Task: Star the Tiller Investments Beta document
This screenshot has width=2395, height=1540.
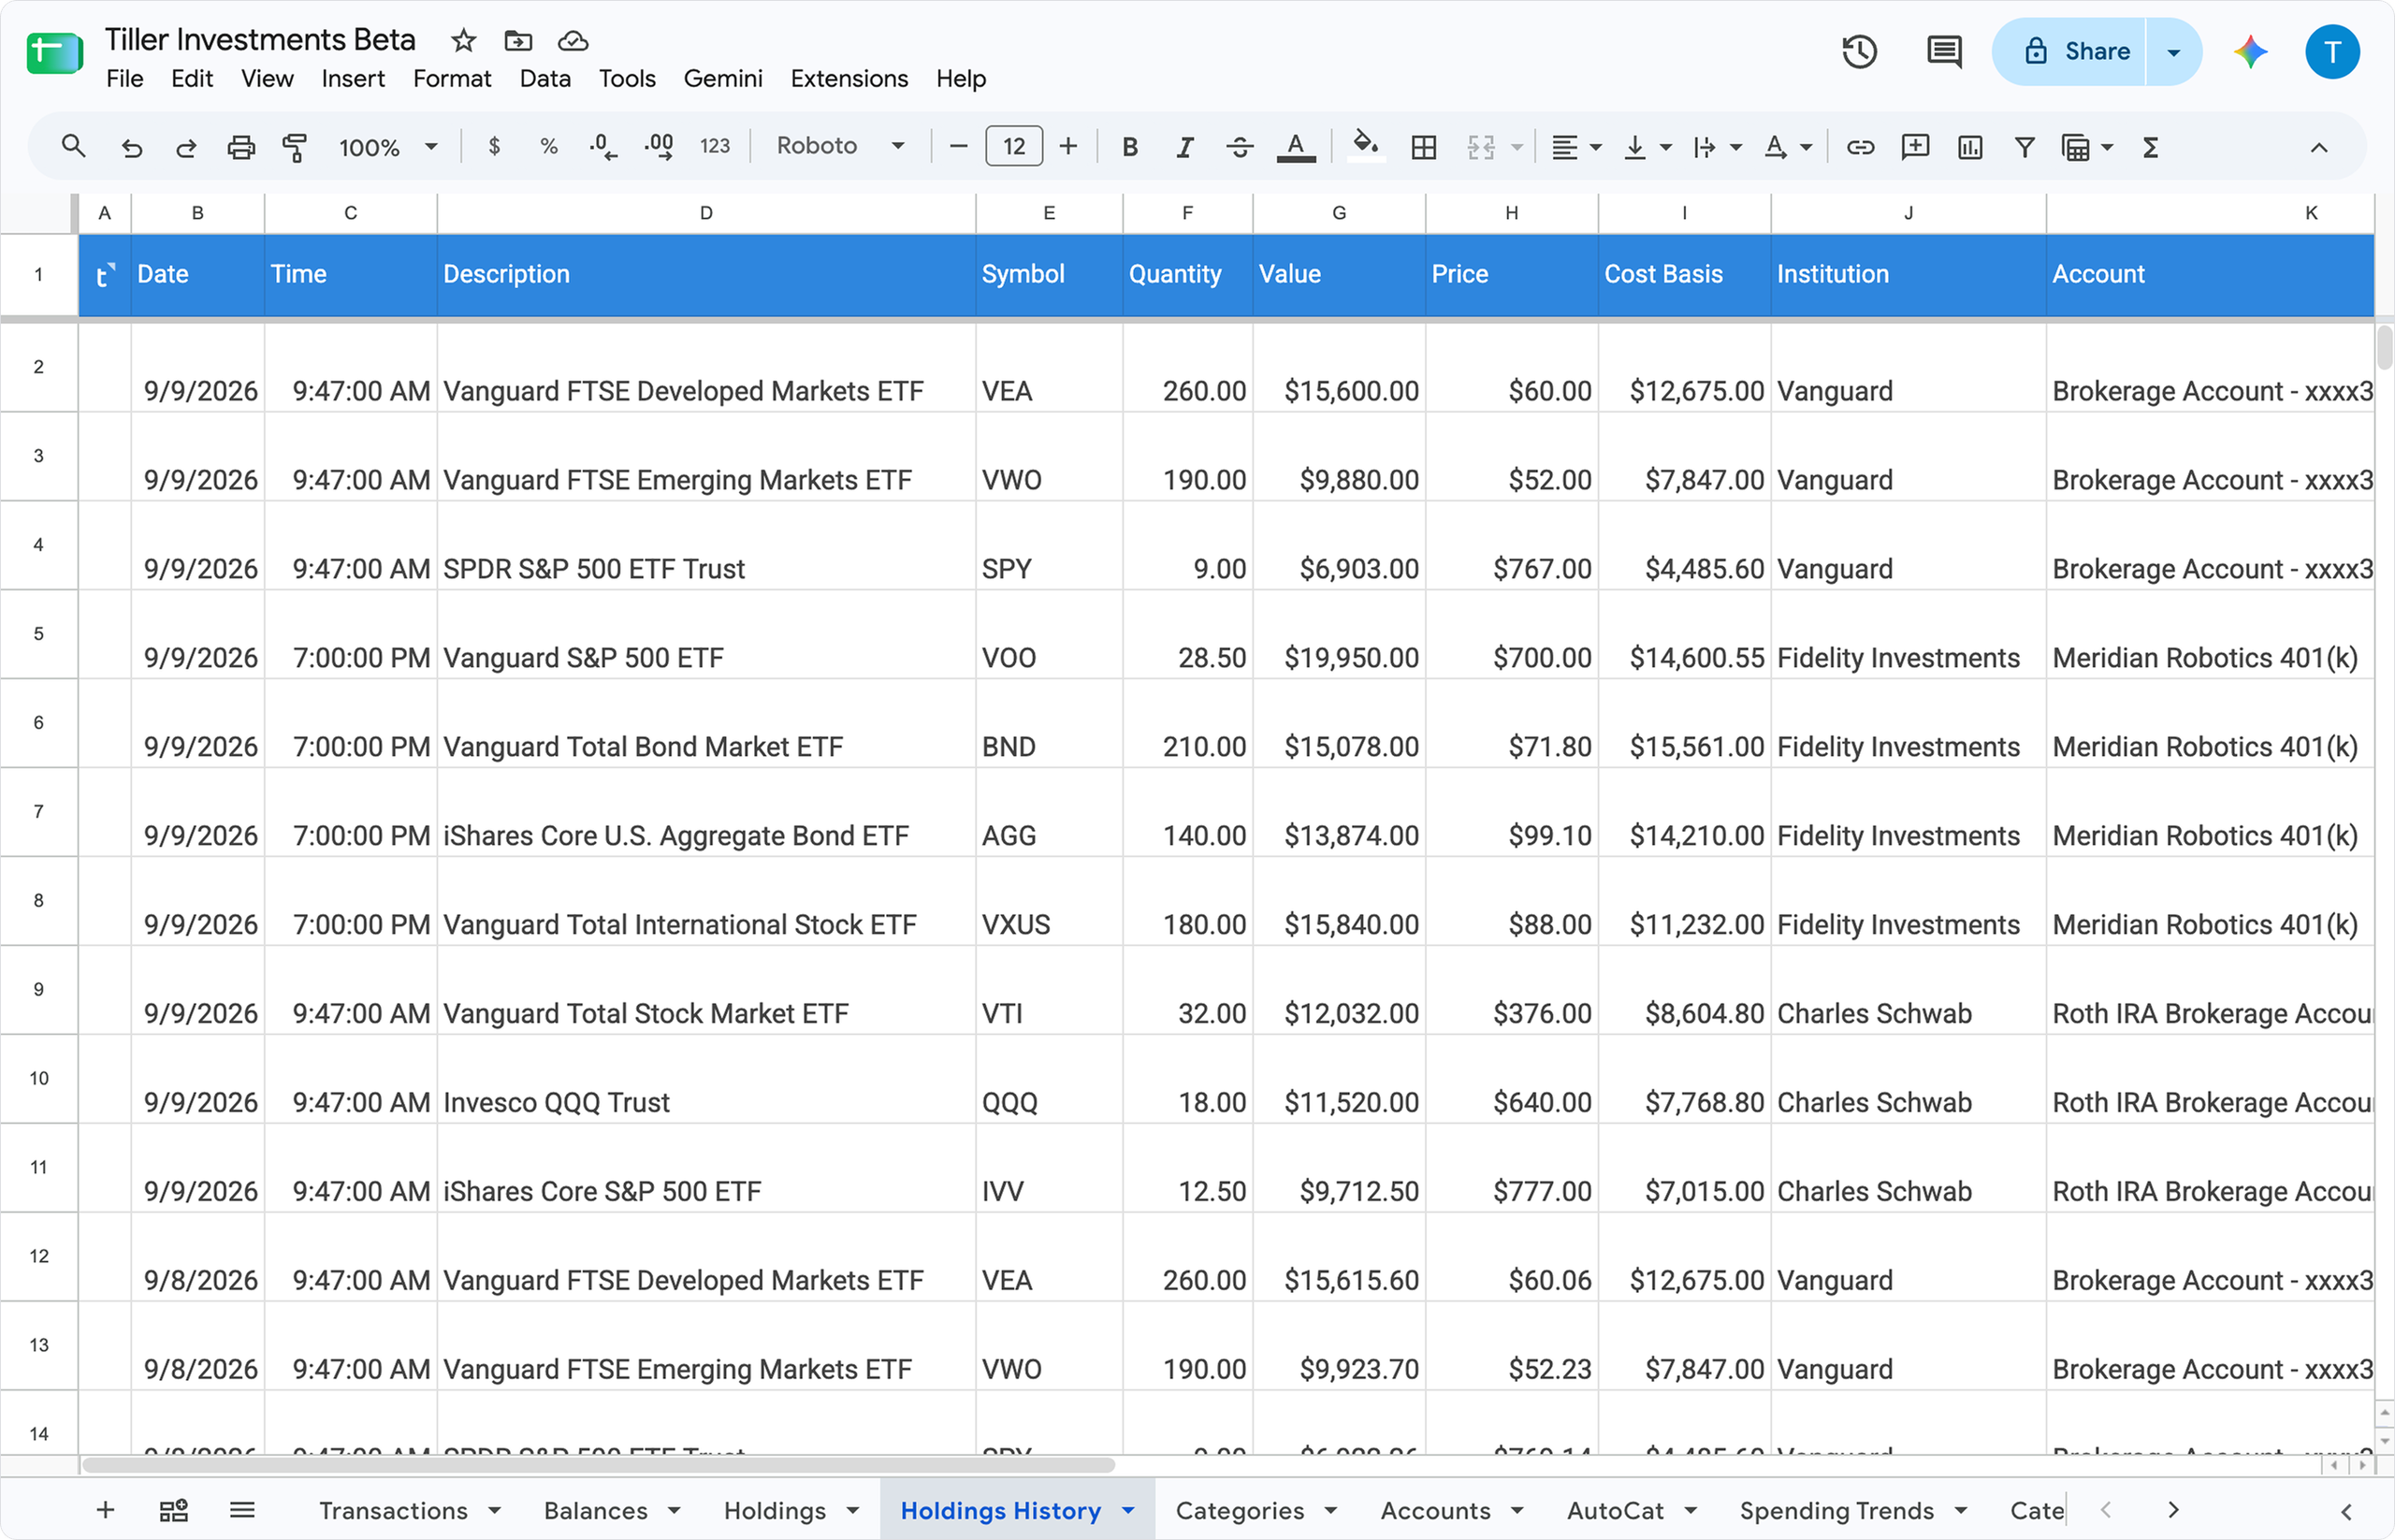Action: (463, 40)
